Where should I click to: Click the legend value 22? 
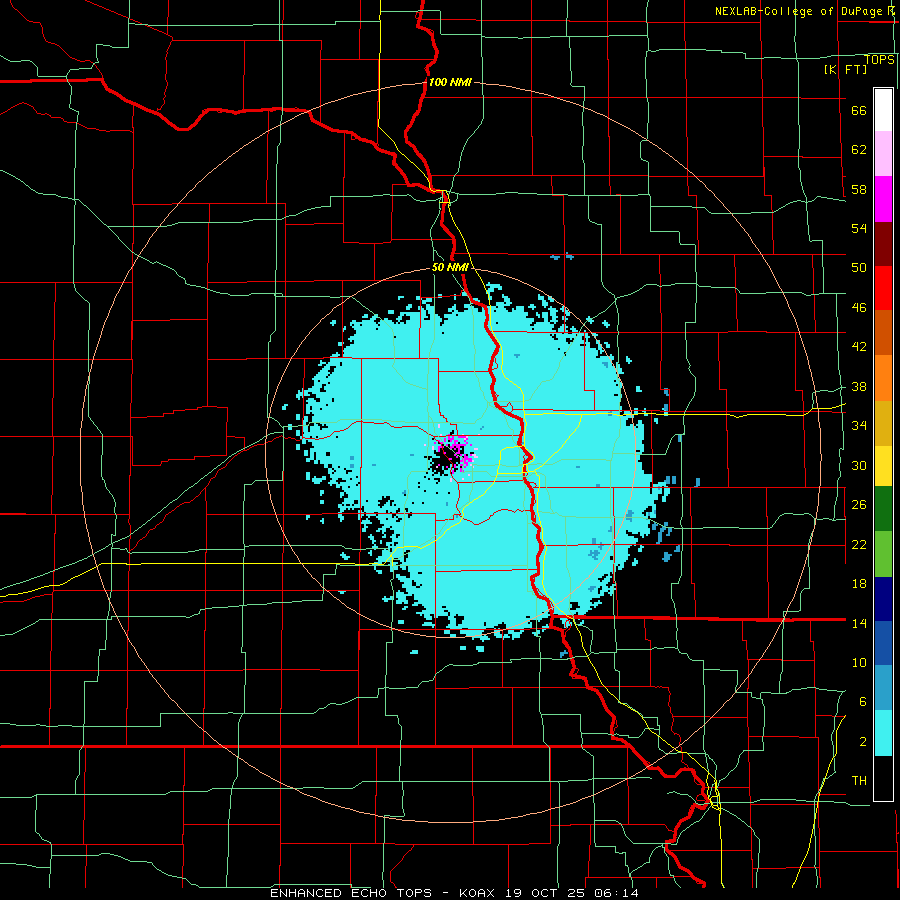859,544
